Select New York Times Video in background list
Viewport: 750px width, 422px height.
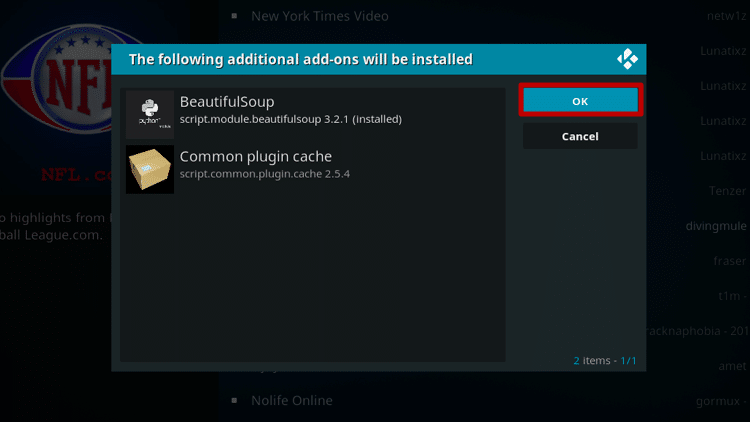[320, 16]
